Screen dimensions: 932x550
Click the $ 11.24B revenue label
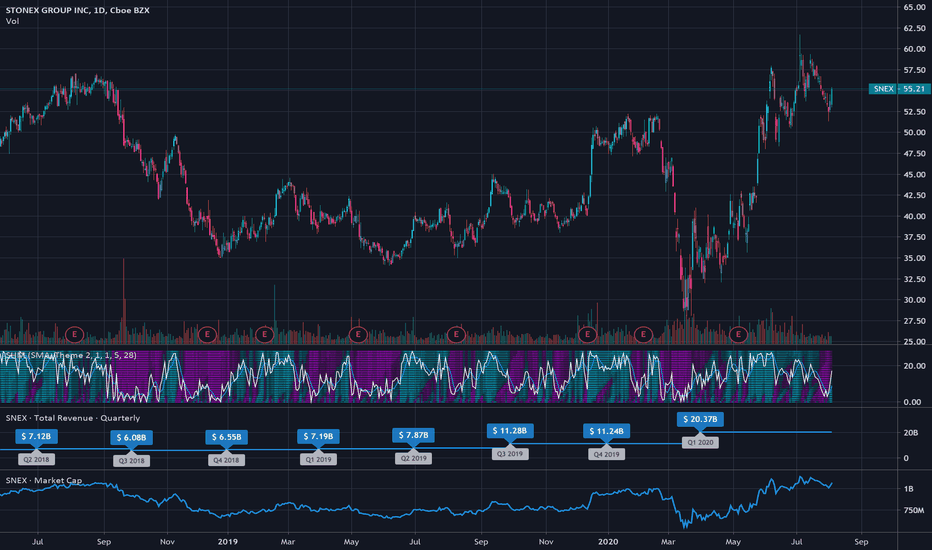(x=606, y=431)
